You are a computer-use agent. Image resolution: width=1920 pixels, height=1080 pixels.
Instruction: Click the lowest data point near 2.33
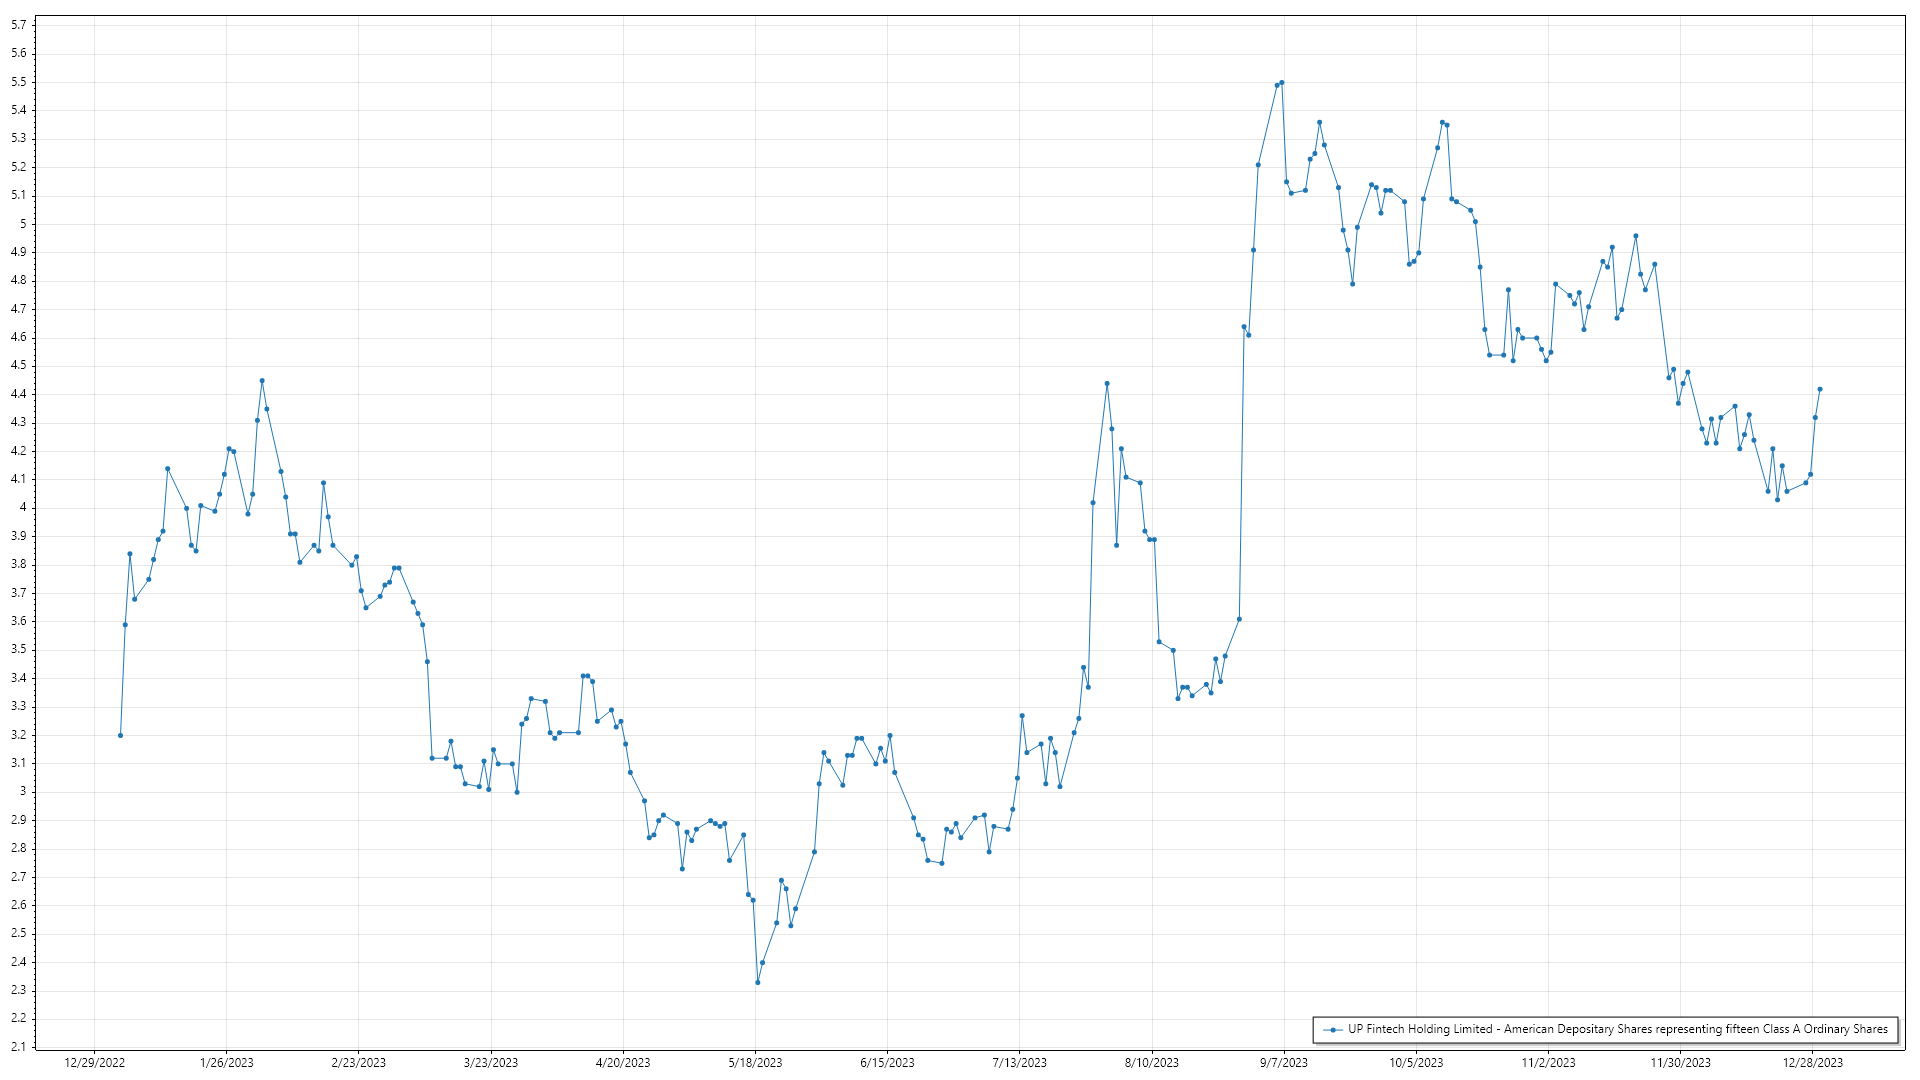(758, 982)
